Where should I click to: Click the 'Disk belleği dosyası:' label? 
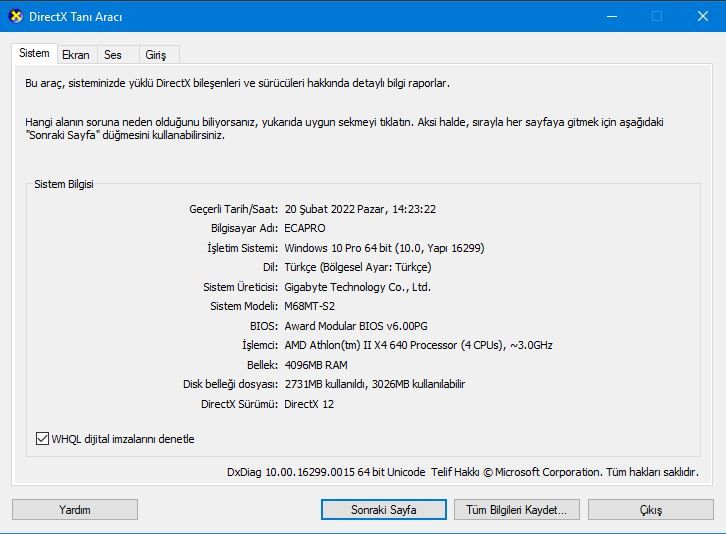[x=230, y=384]
